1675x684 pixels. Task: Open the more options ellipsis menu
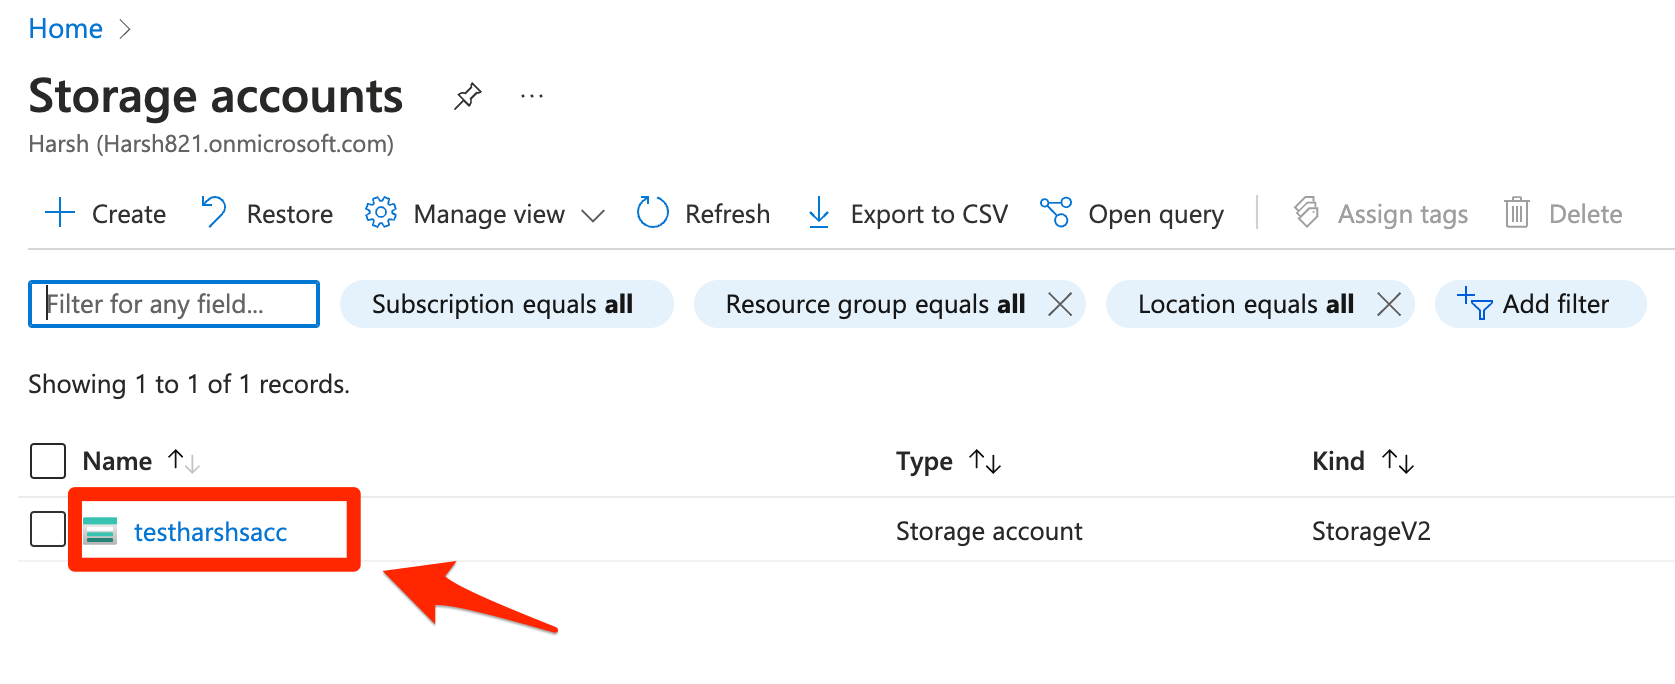(x=532, y=96)
